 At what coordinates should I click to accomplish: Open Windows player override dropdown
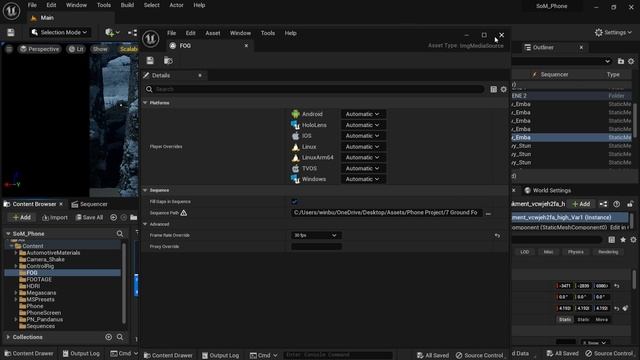(x=362, y=179)
